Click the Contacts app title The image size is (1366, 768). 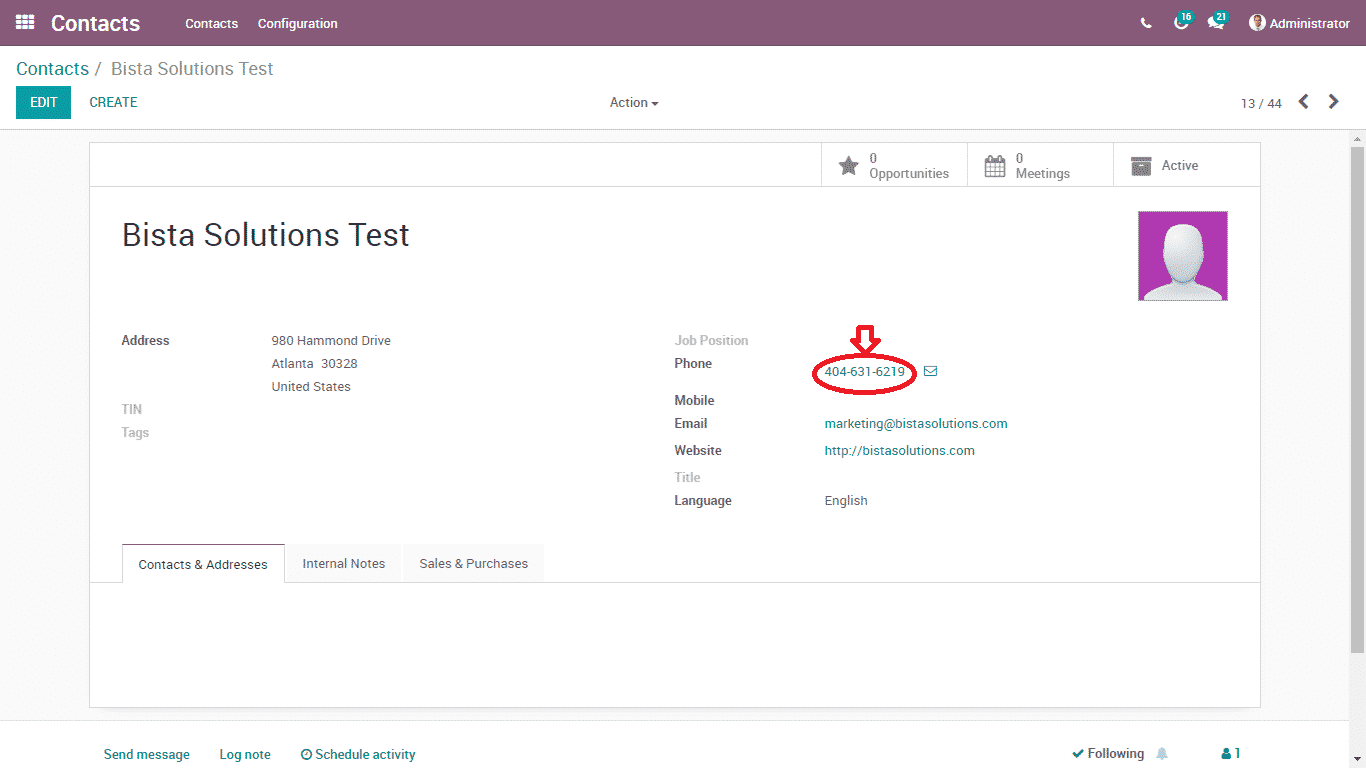pyautogui.click(x=96, y=23)
